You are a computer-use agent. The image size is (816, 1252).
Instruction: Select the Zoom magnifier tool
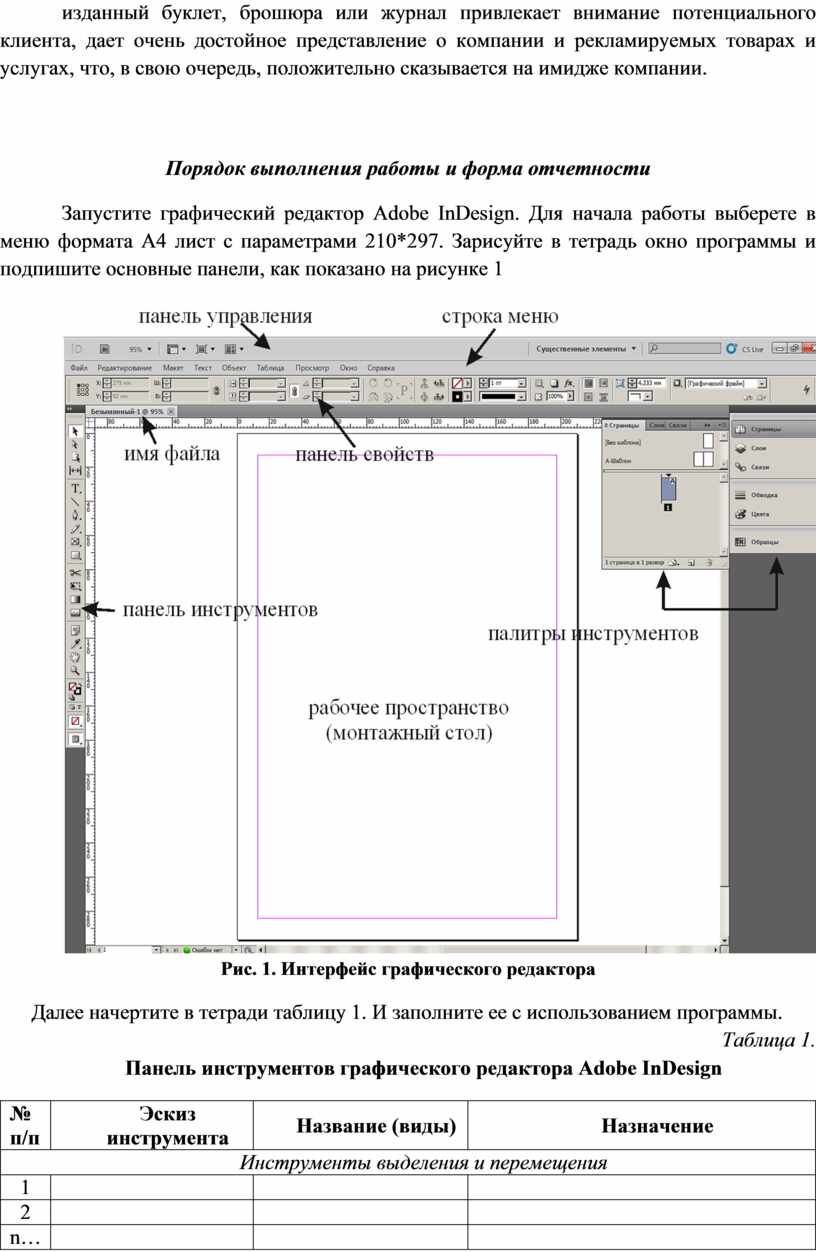75,670
